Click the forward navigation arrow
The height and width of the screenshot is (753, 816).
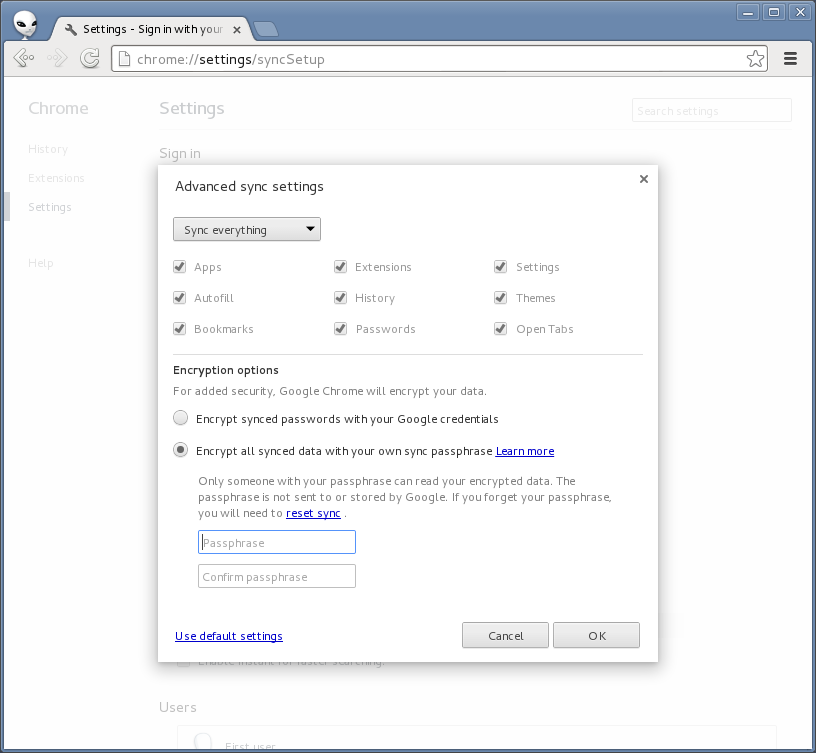(x=56, y=58)
